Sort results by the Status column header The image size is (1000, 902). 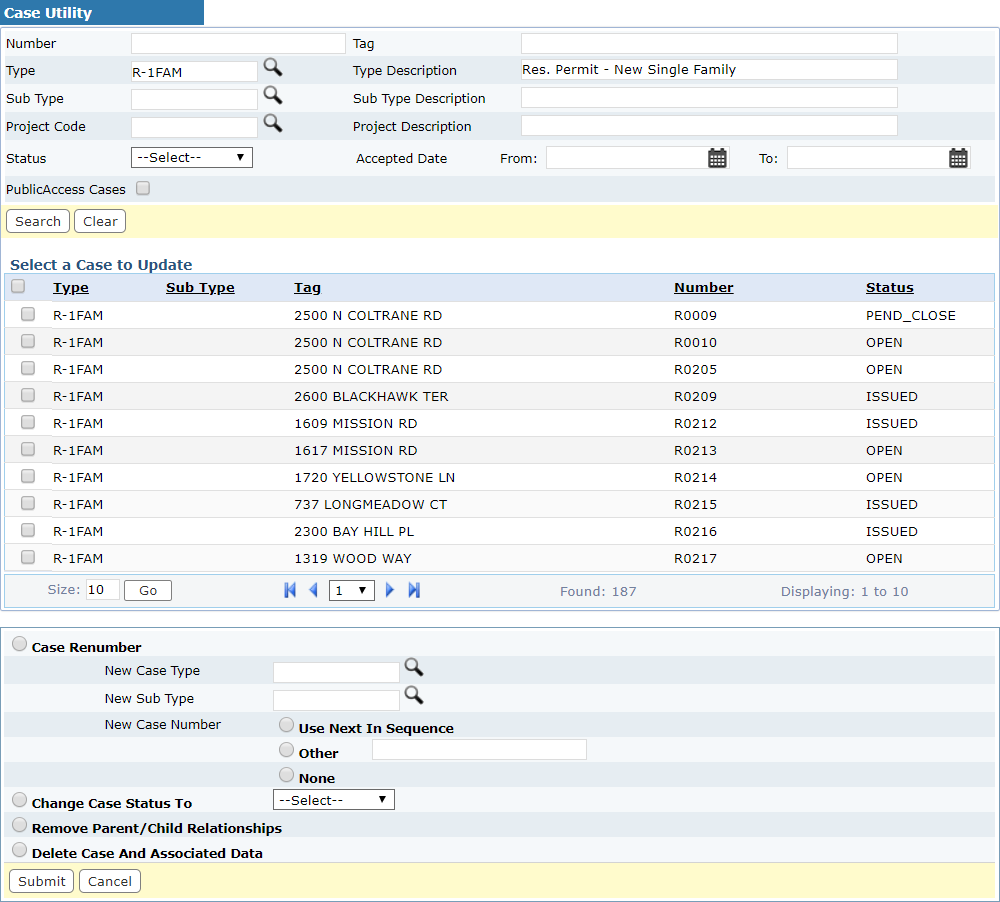(889, 288)
